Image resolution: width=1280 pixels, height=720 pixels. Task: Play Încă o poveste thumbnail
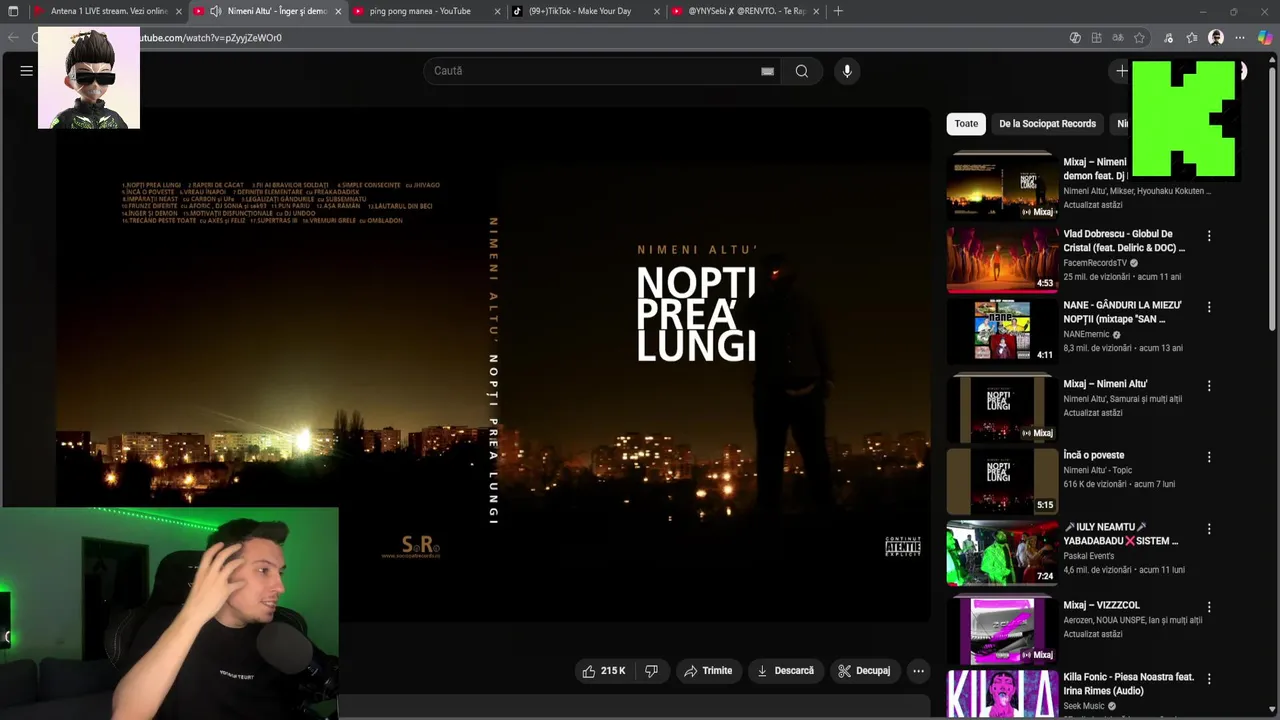click(x=1001, y=481)
